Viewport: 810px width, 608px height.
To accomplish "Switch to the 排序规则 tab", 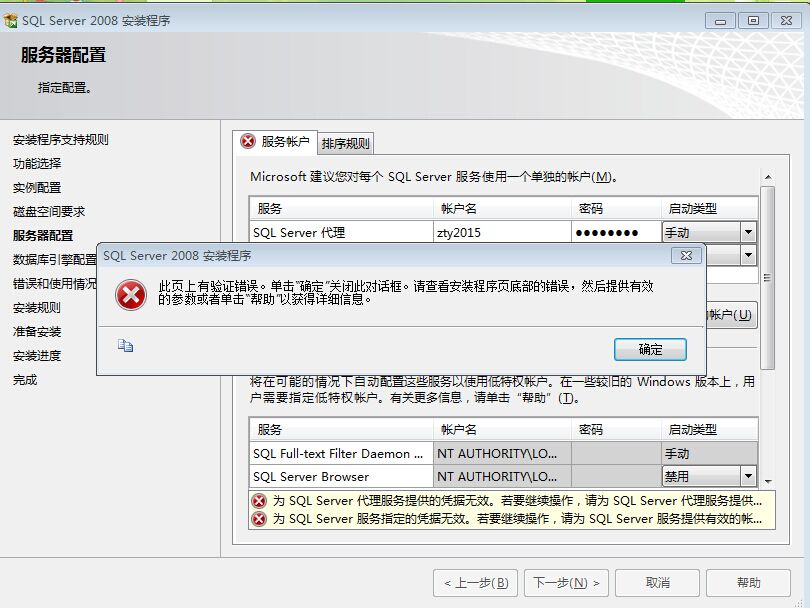I will point(345,144).
